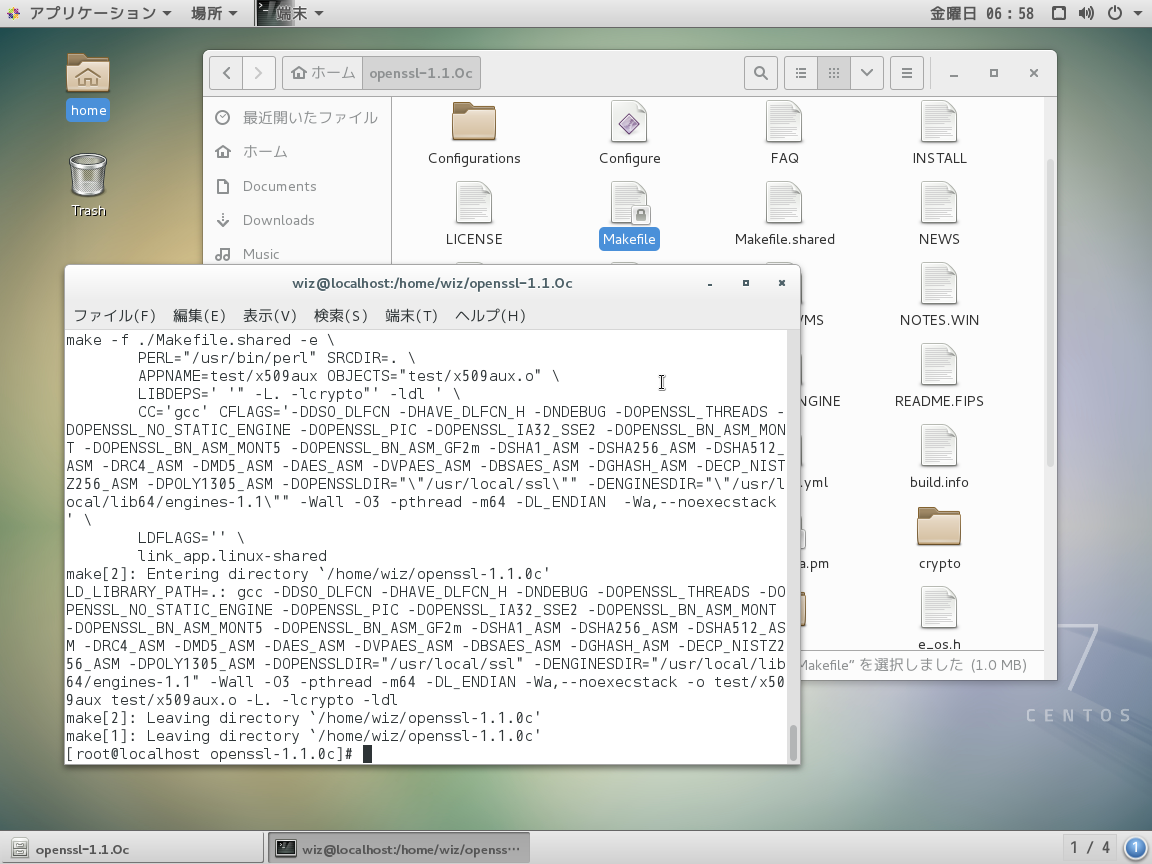This screenshot has height=864, width=1152.
Task: Open Downloads in the sidebar
Action: [x=297, y=220]
